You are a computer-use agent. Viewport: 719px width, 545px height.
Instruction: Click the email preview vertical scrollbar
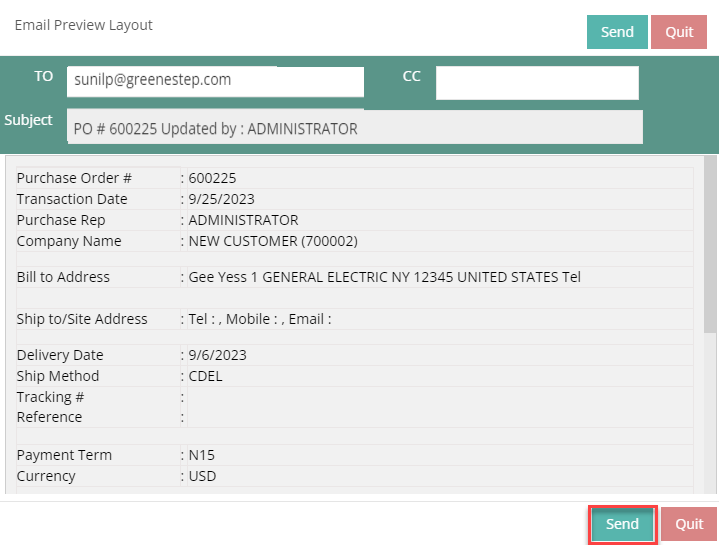pyautogui.click(x=710, y=244)
